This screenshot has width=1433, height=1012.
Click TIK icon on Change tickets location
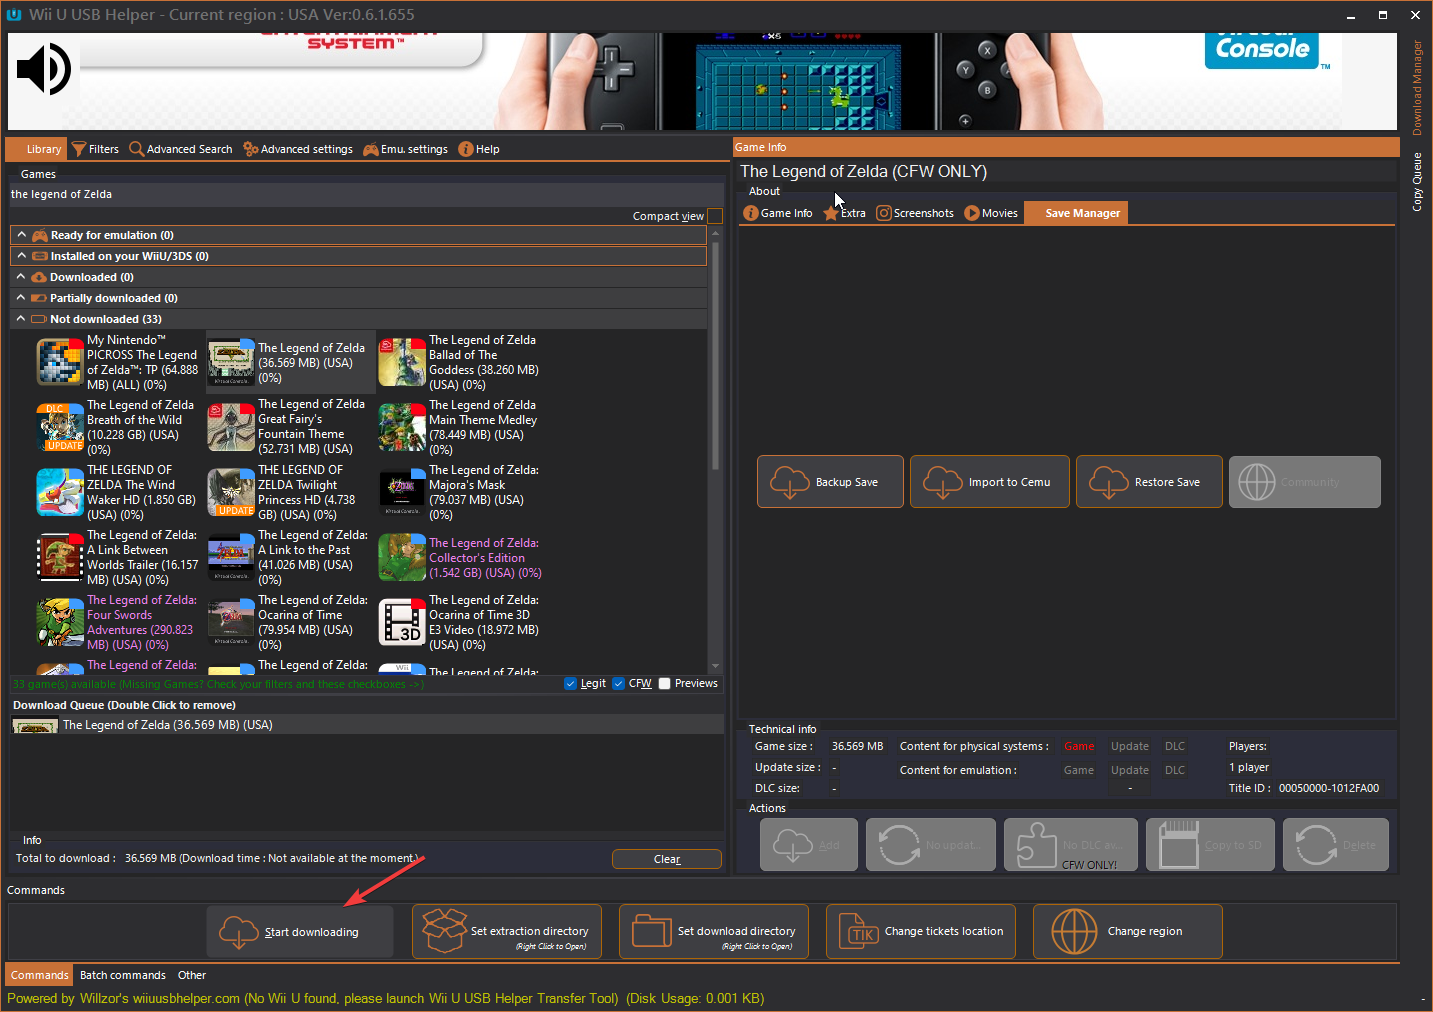coord(857,931)
